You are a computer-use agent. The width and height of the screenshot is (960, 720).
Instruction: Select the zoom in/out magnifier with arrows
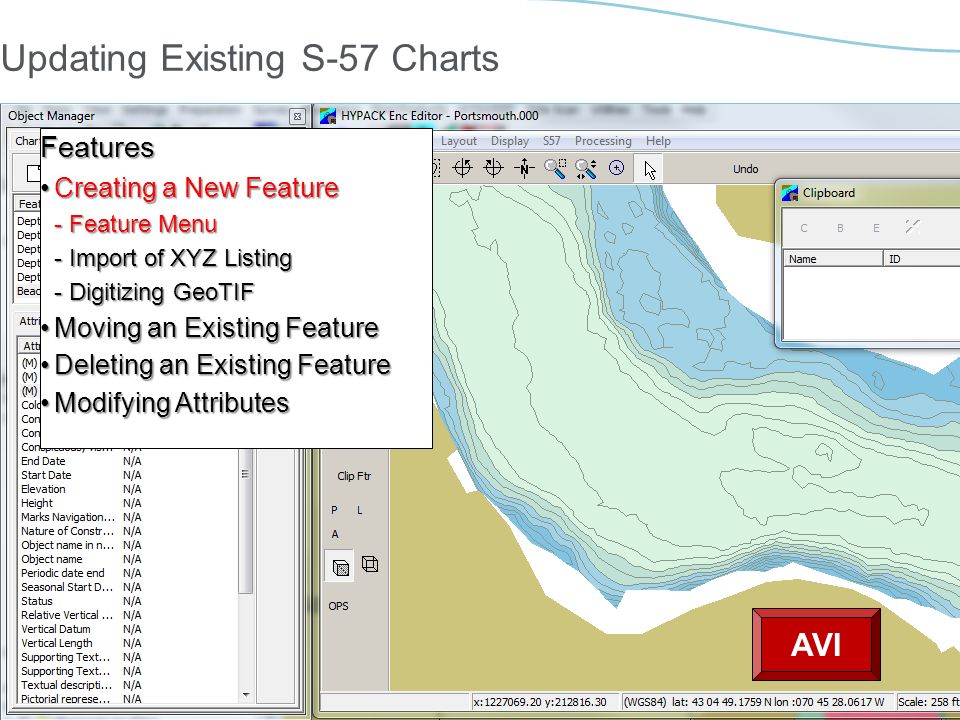586,168
